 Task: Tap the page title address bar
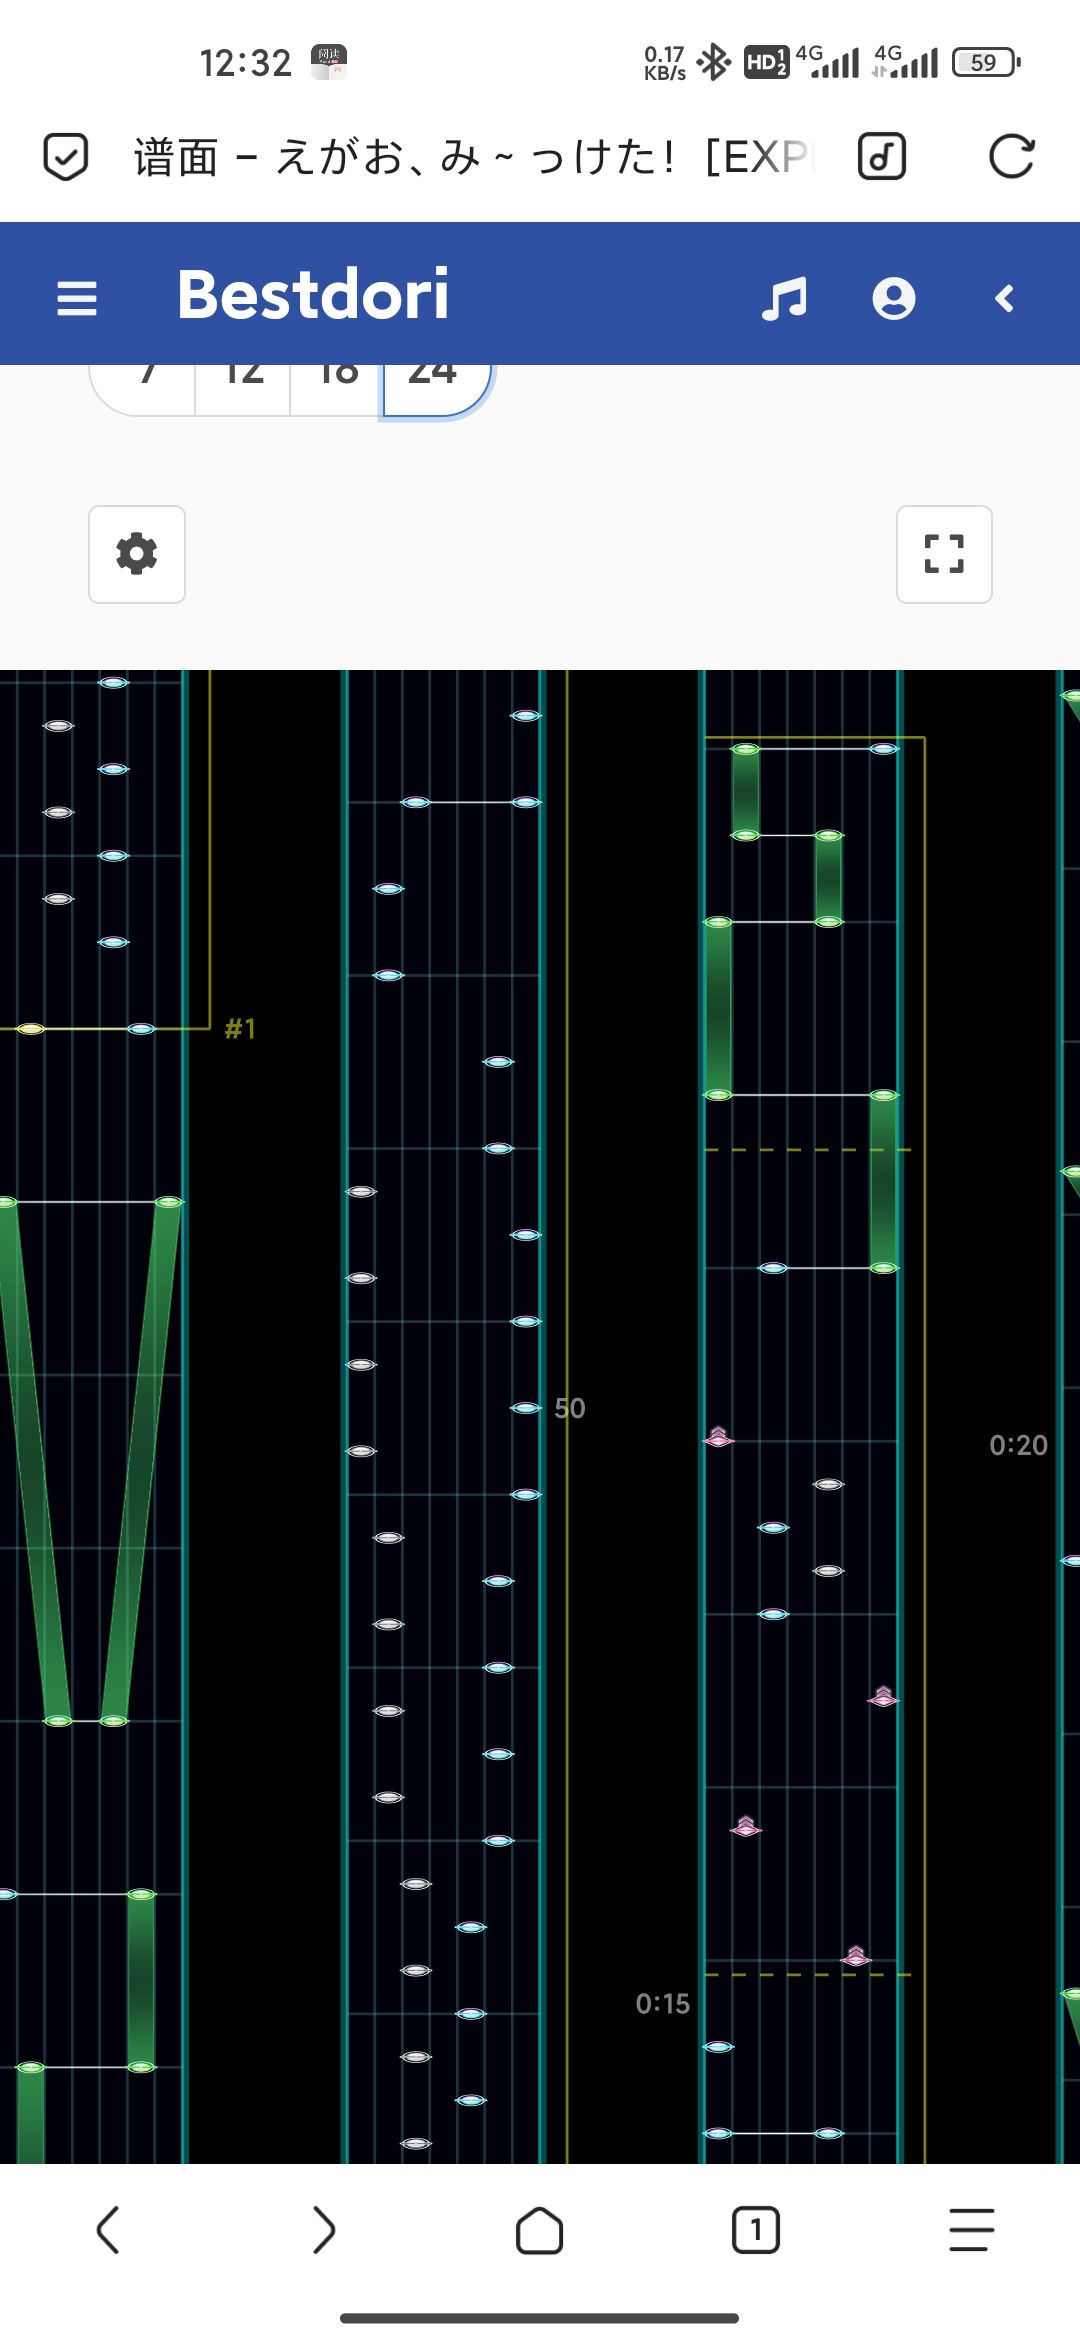point(475,157)
